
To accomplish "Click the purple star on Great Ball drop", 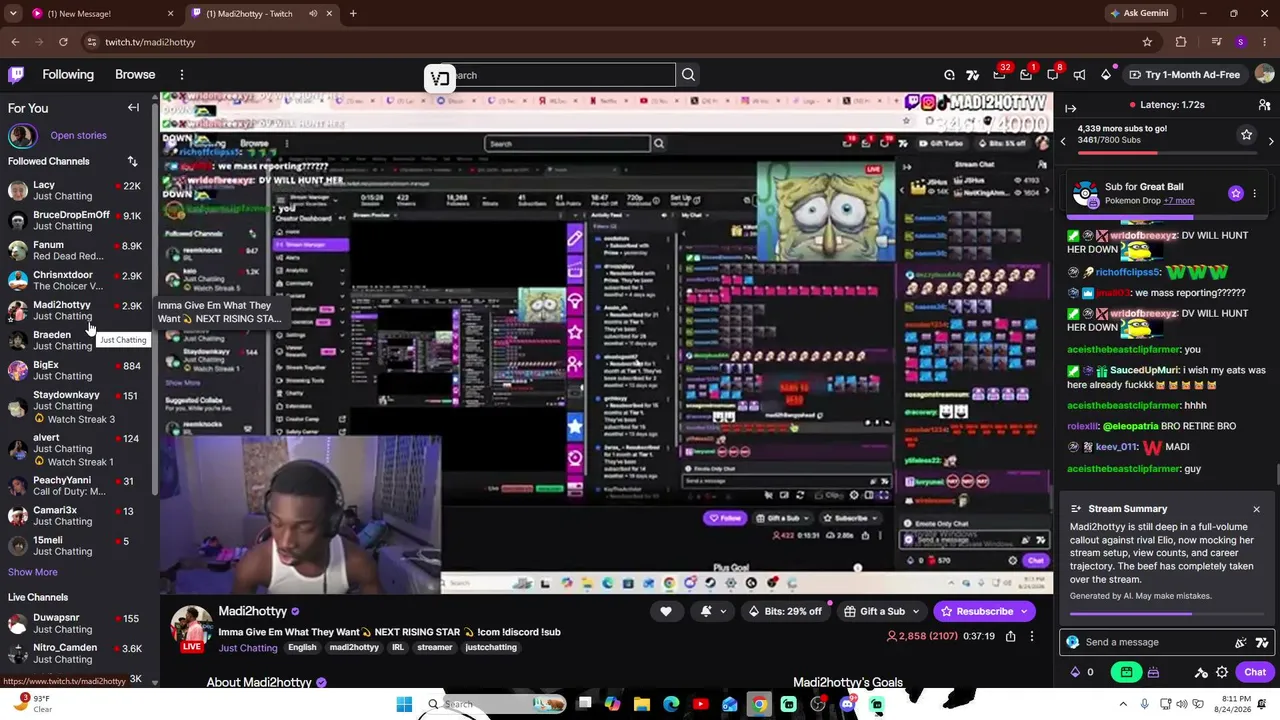I will click(x=1236, y=193).
